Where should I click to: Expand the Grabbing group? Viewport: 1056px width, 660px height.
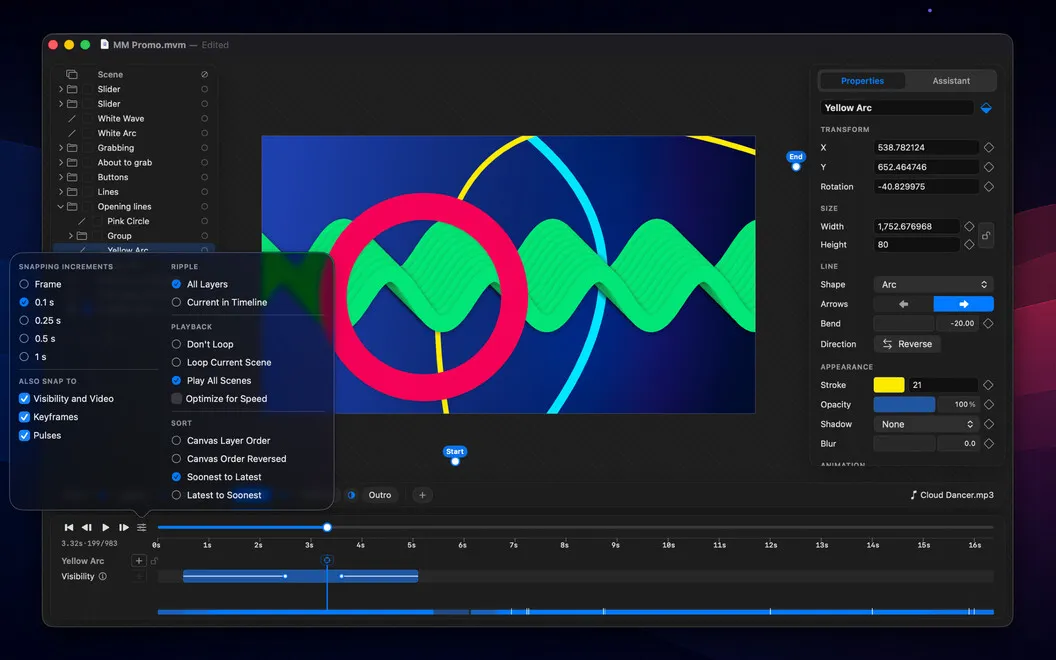pyautogui.click(x=61, y=148)
